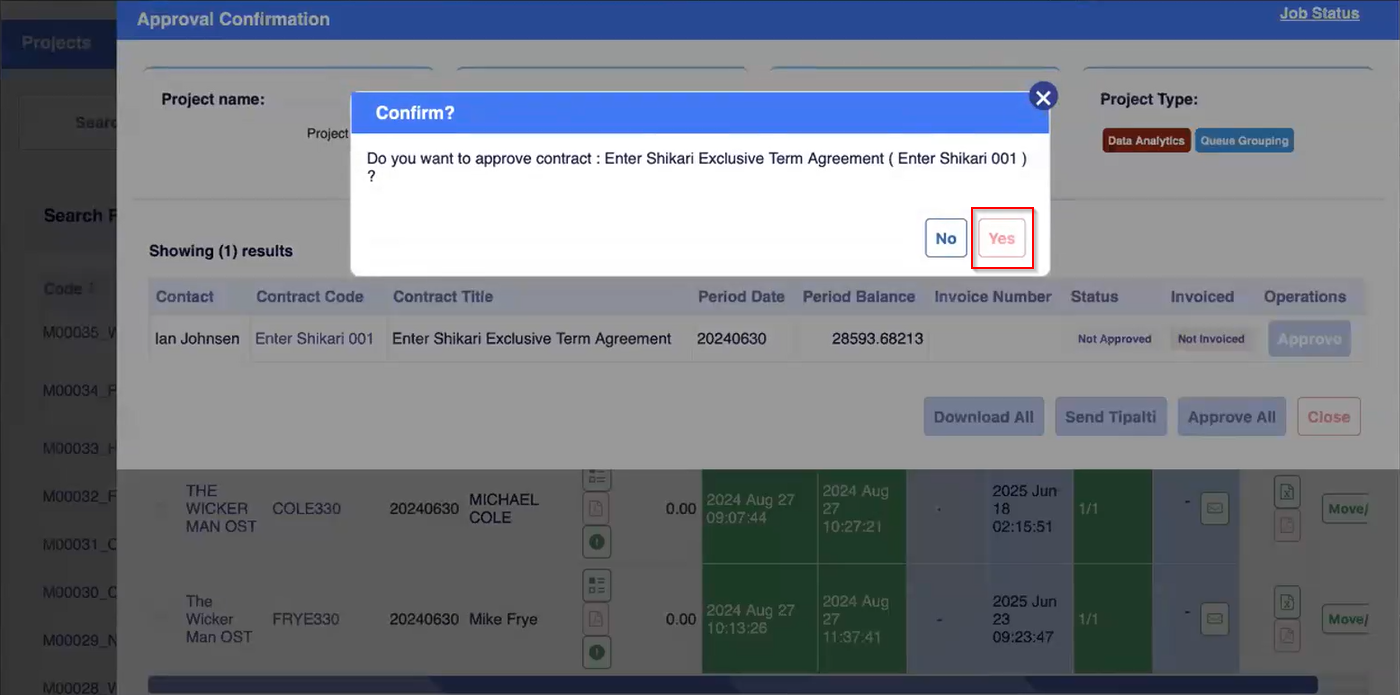
Task: Click PDF document icon beside MICHAEL COLE
Action: coord(596,508)
